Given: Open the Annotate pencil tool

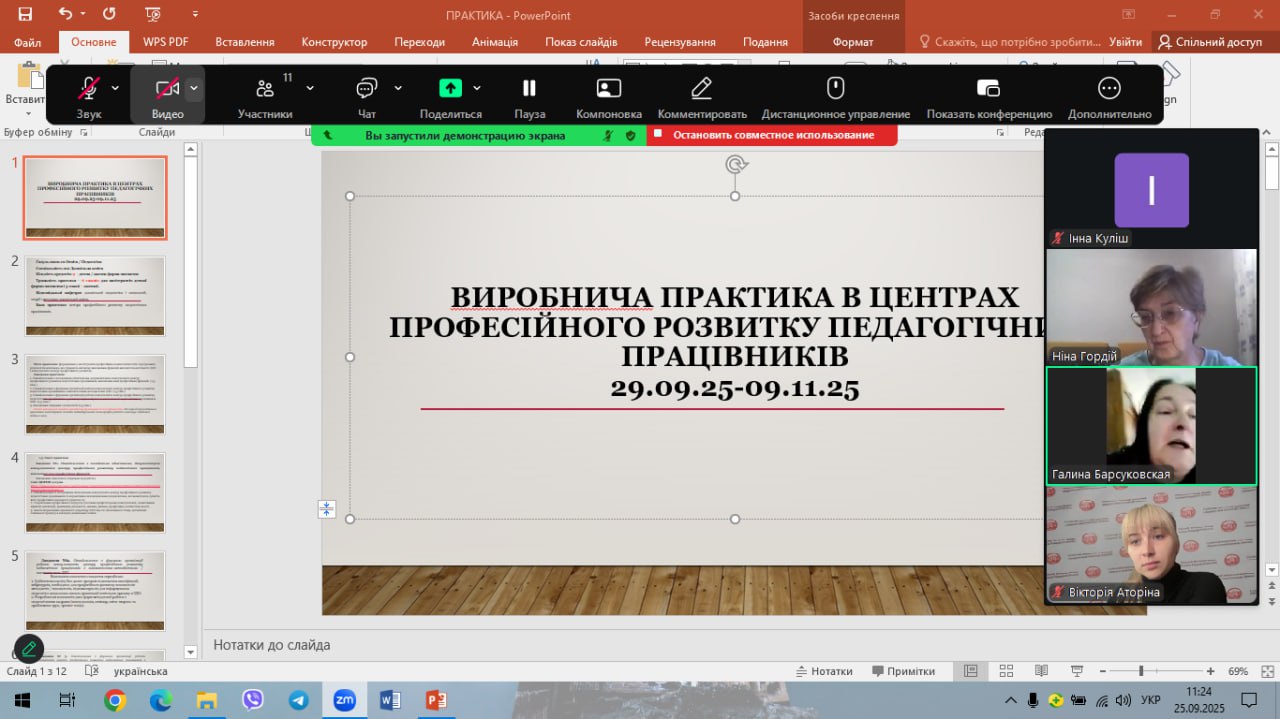Looking at the screenshot, I should pyautogui.click(x=701, y=88).
